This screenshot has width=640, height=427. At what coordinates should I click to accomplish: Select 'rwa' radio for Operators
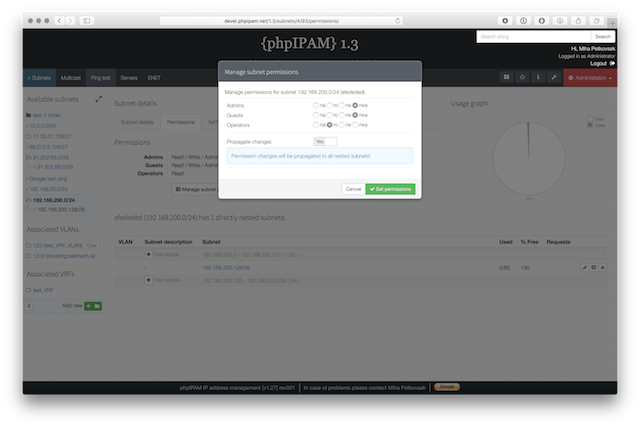[355, 125]
